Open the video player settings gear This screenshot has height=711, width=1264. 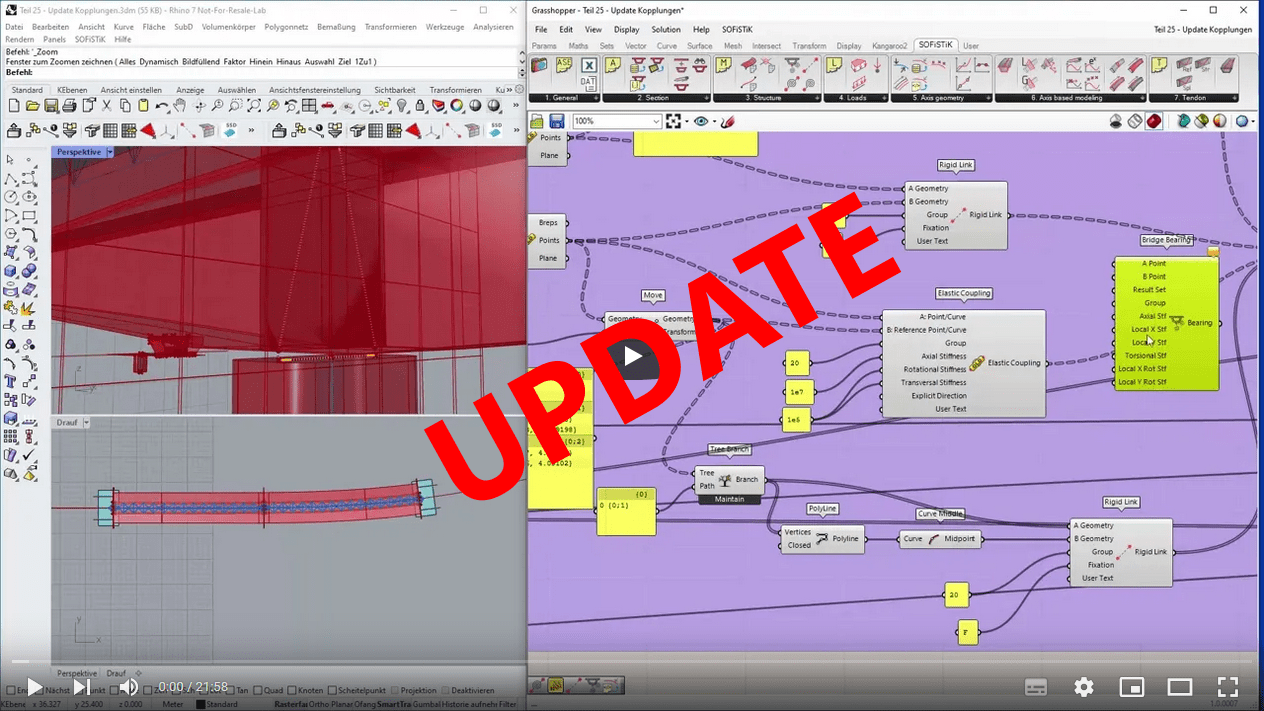click(1084, 687)
